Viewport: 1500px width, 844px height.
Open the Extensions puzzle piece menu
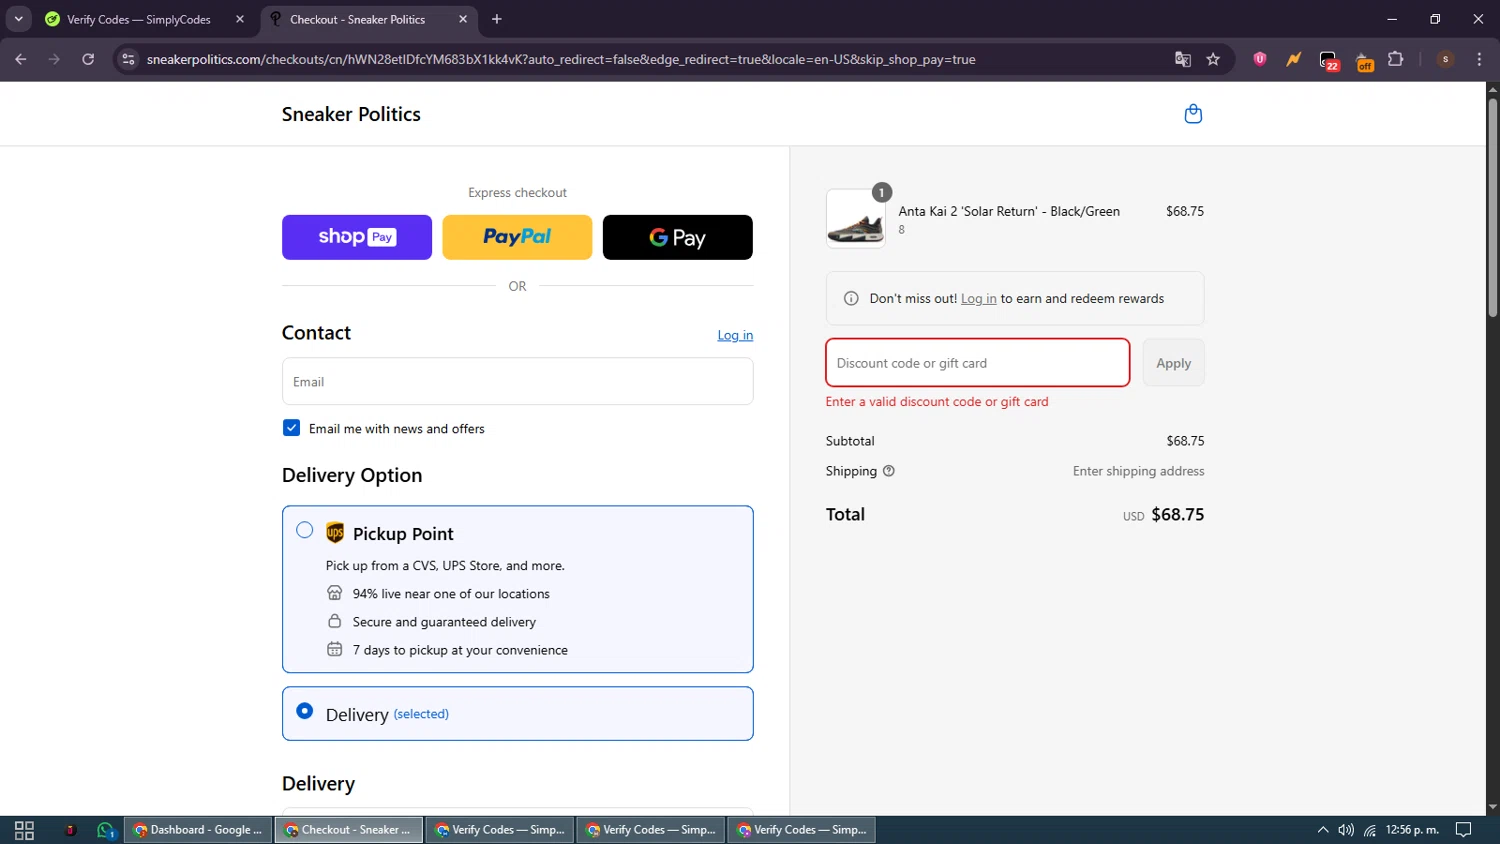(1396, 59)
